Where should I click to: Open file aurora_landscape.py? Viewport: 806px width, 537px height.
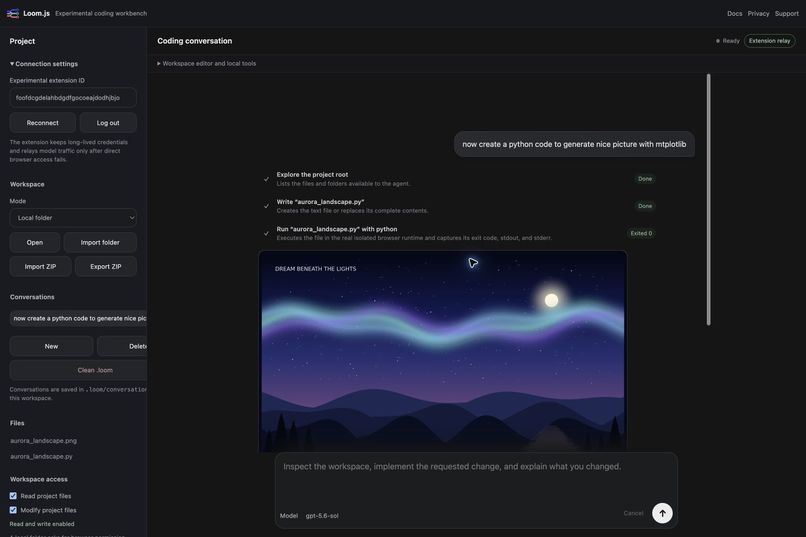coord(42,456)
